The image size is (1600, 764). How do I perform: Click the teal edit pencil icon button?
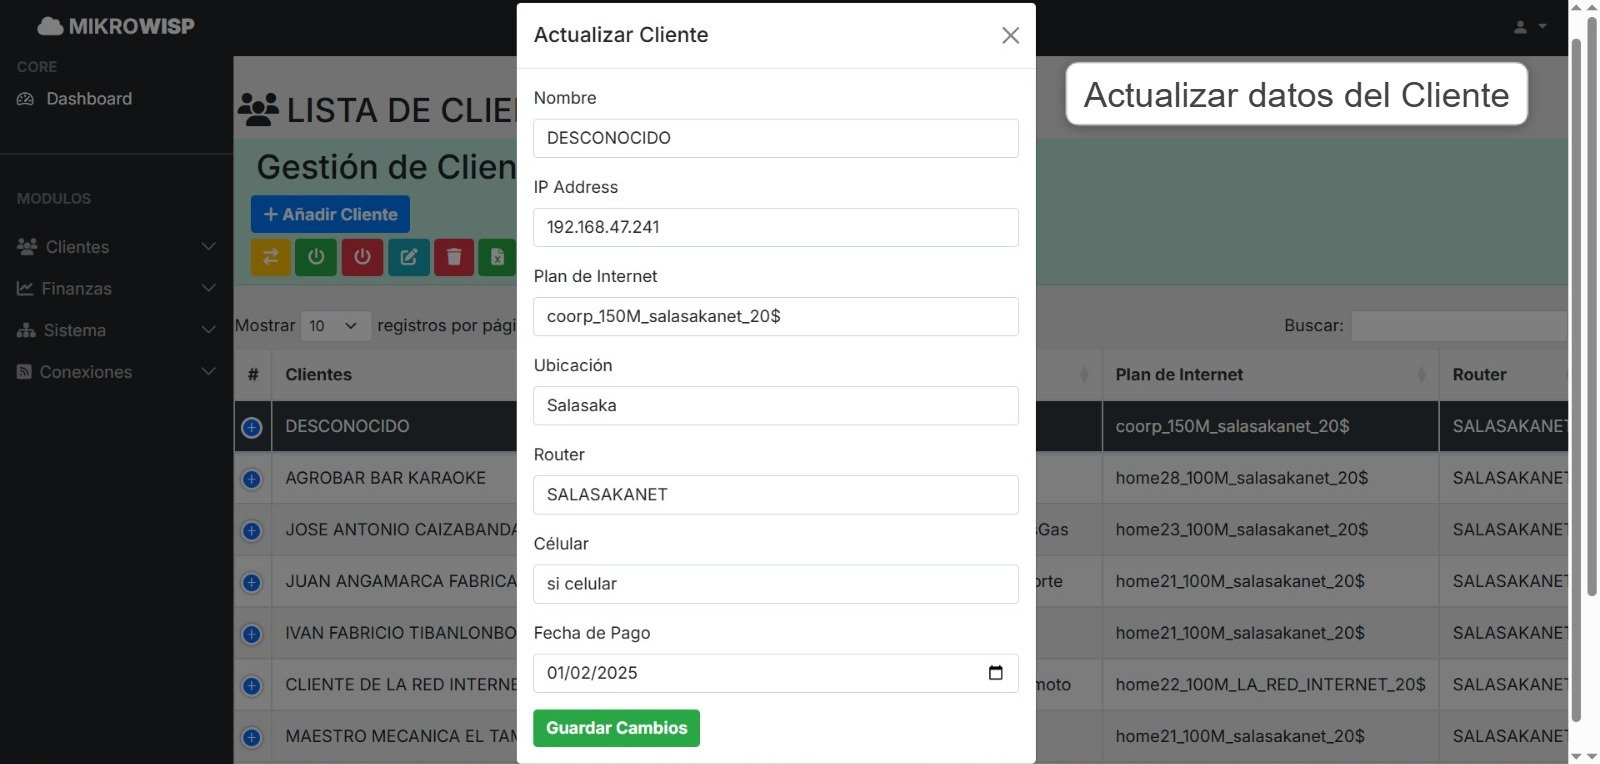[x=408, y=257]
